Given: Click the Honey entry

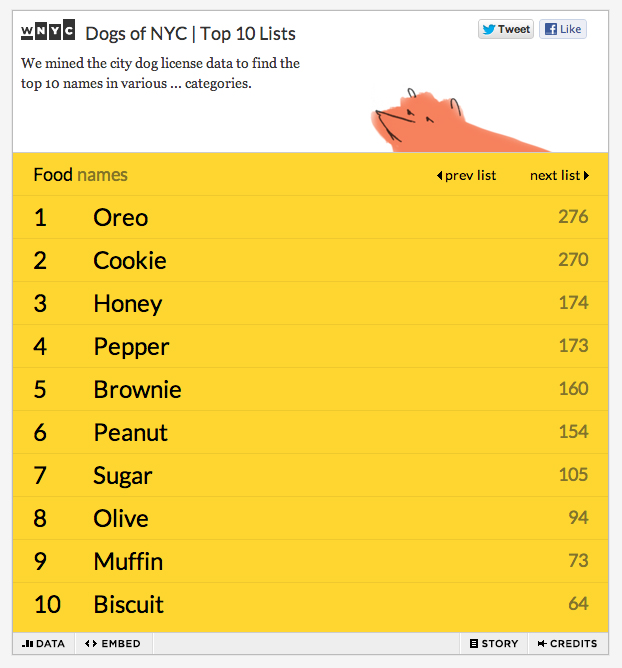Looking at the screenshot, I should coord(128,303).
